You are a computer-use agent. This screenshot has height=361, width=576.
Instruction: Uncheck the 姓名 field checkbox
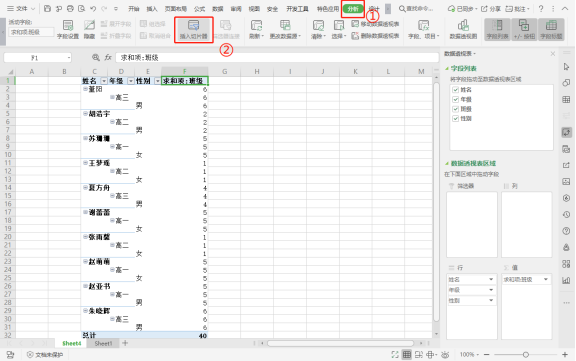pos(456,90)
